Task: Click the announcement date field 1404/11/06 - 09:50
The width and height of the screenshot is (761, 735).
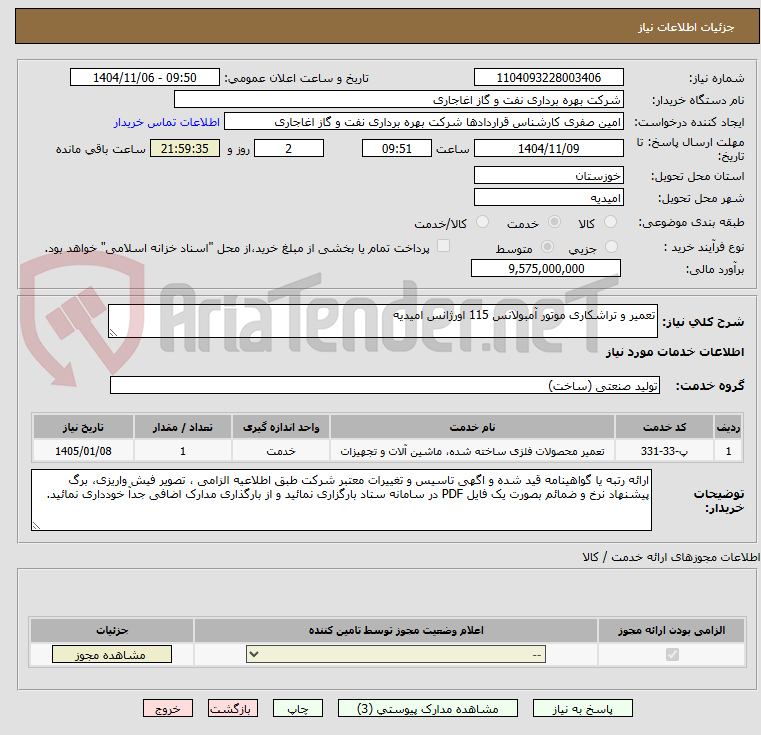Action: [145, 77]
